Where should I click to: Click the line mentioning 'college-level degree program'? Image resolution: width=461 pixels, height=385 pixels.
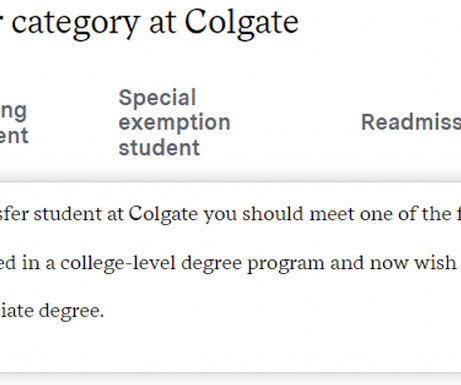click(230, 263)
